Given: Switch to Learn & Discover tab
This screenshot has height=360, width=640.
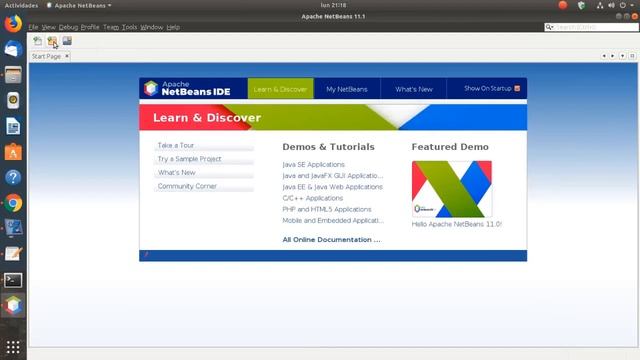Looking at the screenshot, I should click(x=280, y=89).
